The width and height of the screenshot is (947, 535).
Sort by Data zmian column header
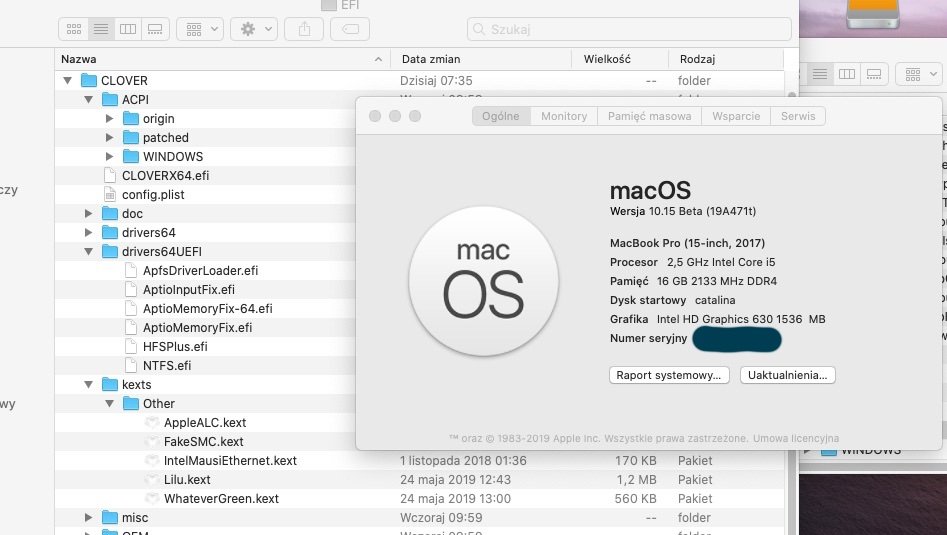(481, 59)
